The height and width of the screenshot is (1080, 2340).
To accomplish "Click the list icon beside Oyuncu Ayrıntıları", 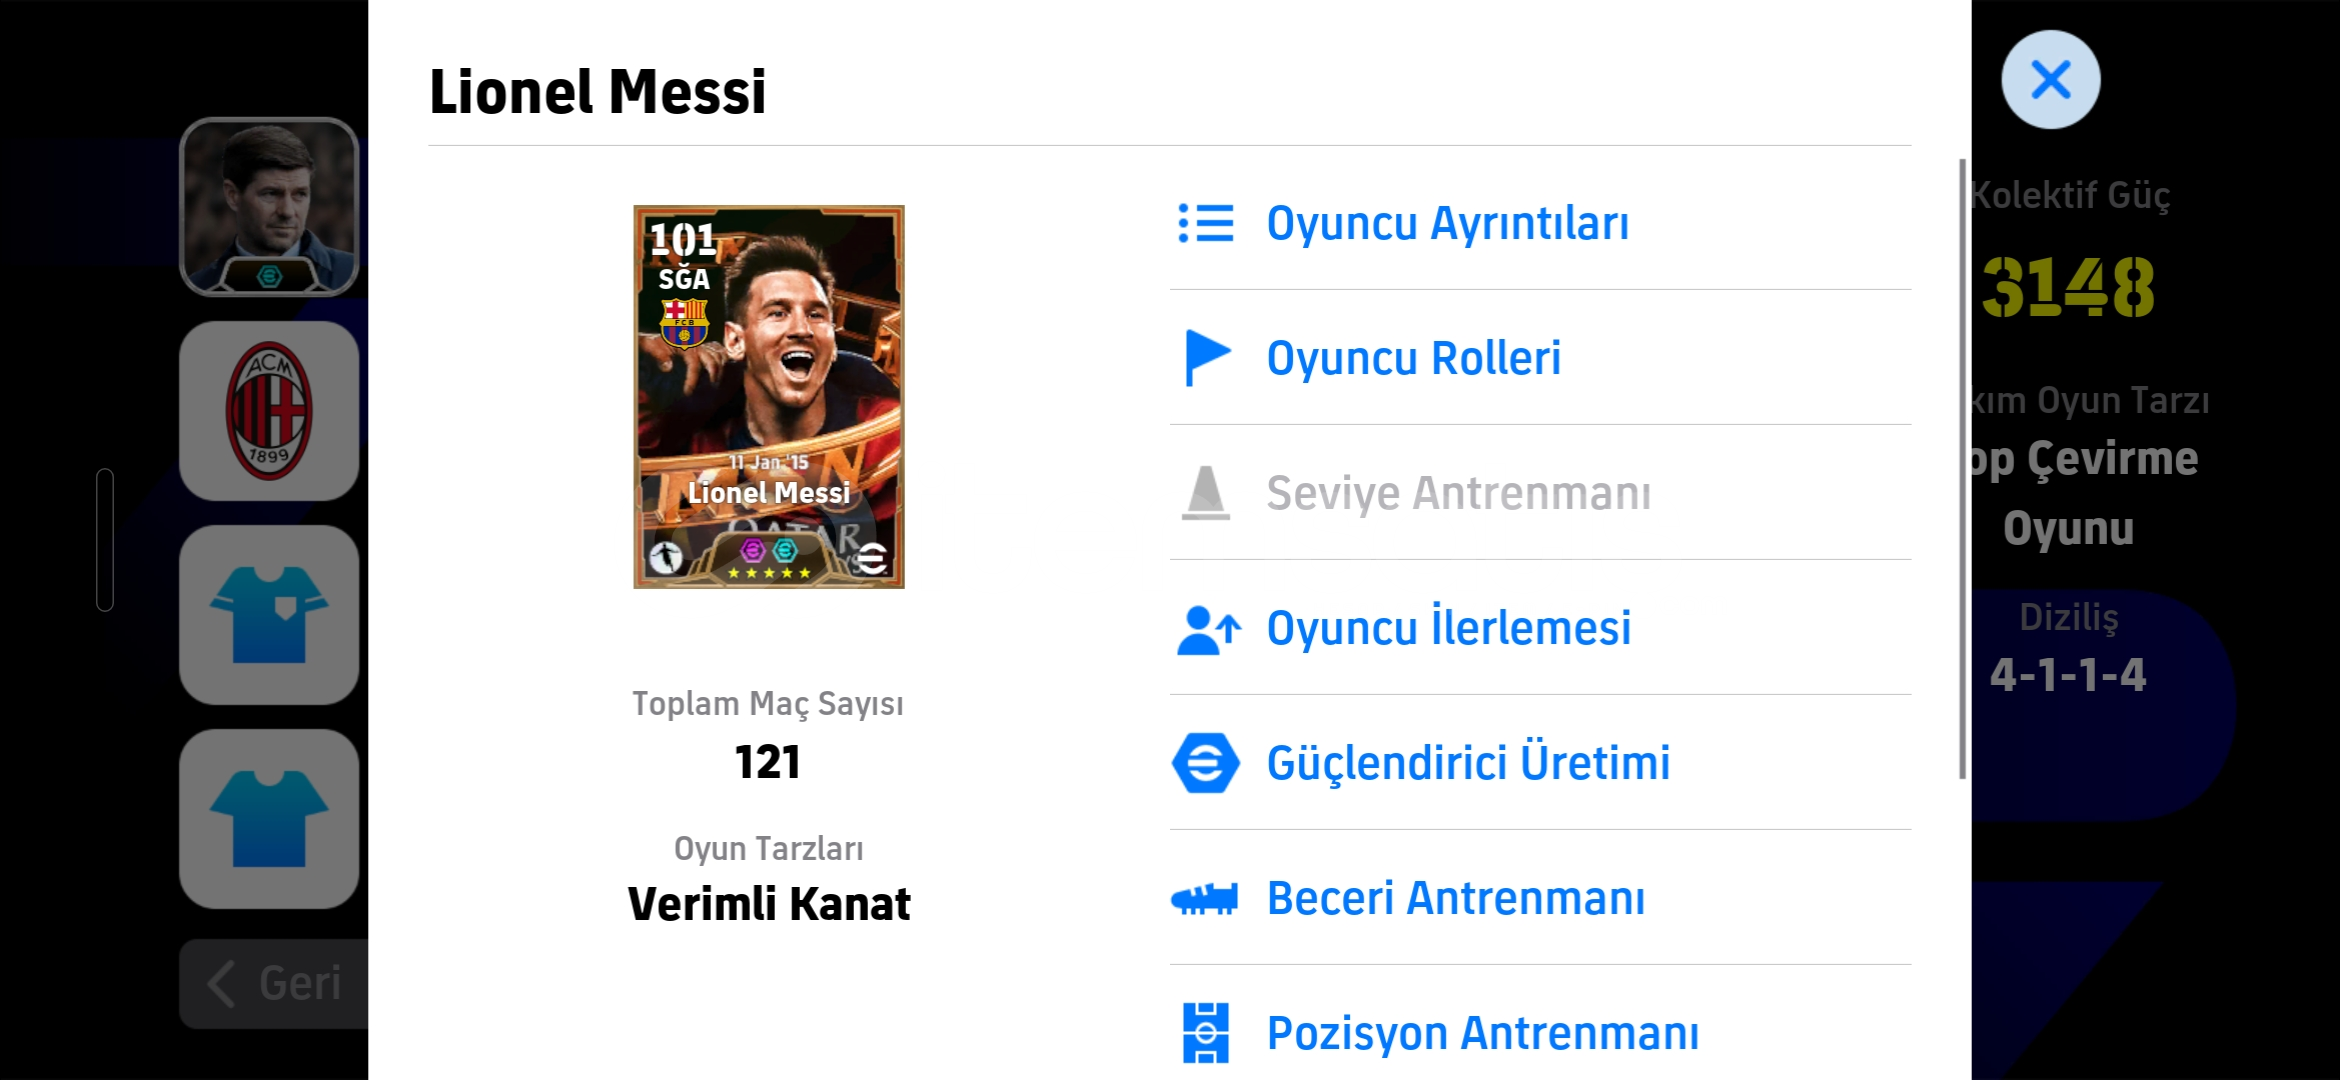I will pos(1205,223).
